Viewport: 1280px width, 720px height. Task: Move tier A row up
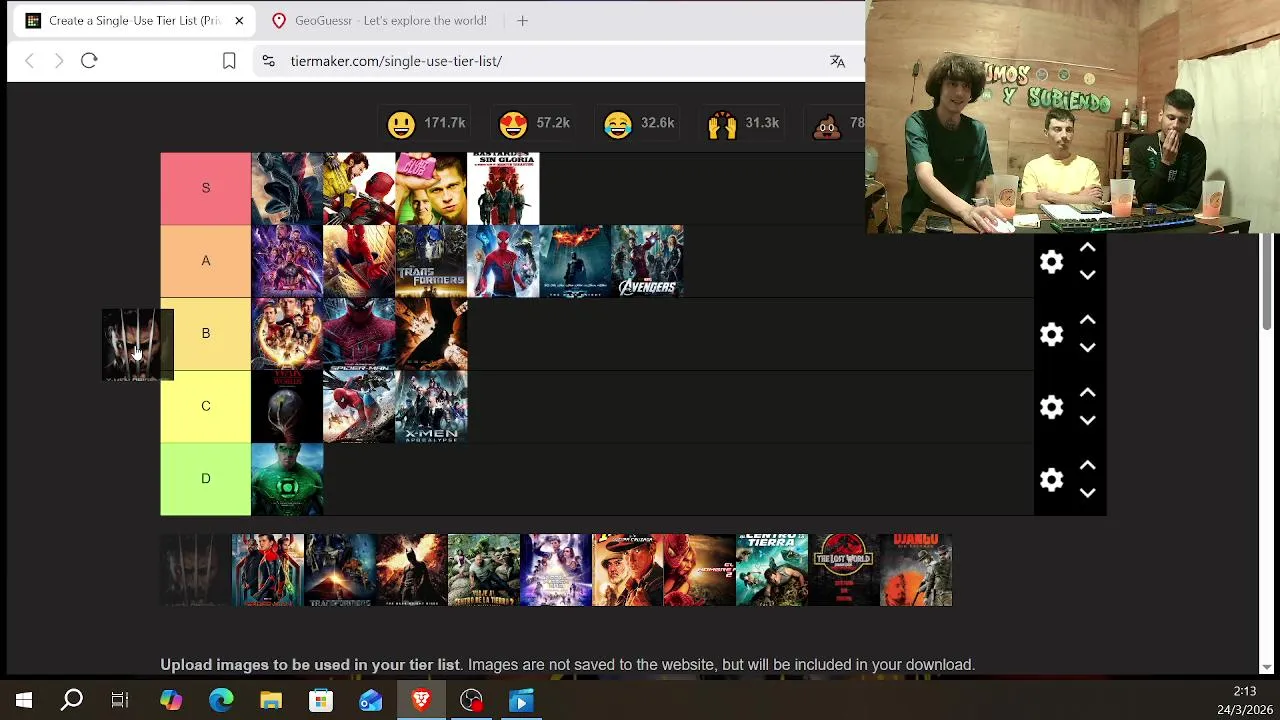pyautogui.click(x=1087, y=248)
